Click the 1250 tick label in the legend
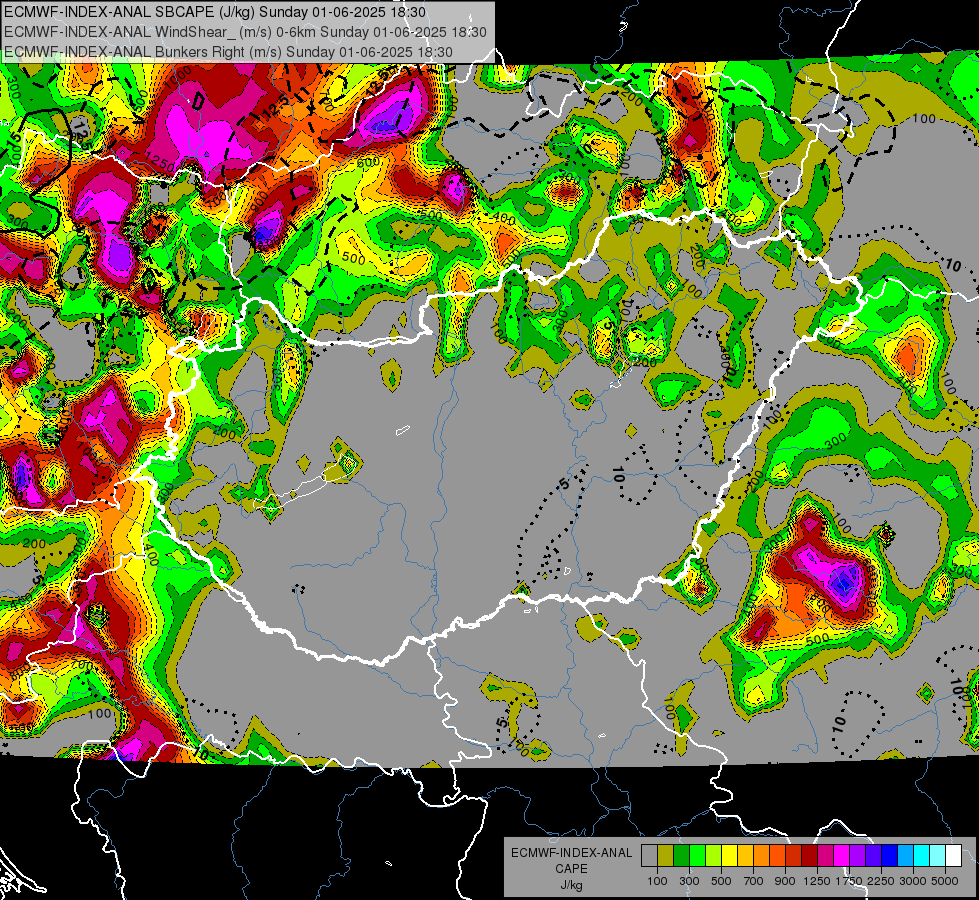The height and width of the screenshot is (900, 979). (x=817, y=881)
